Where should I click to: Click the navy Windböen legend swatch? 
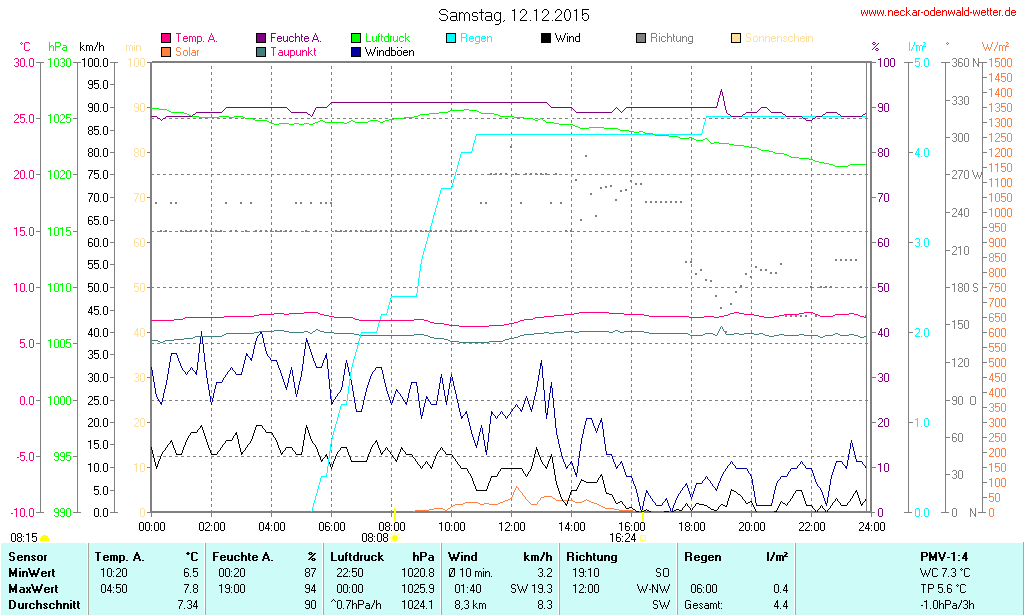point(356,52)
